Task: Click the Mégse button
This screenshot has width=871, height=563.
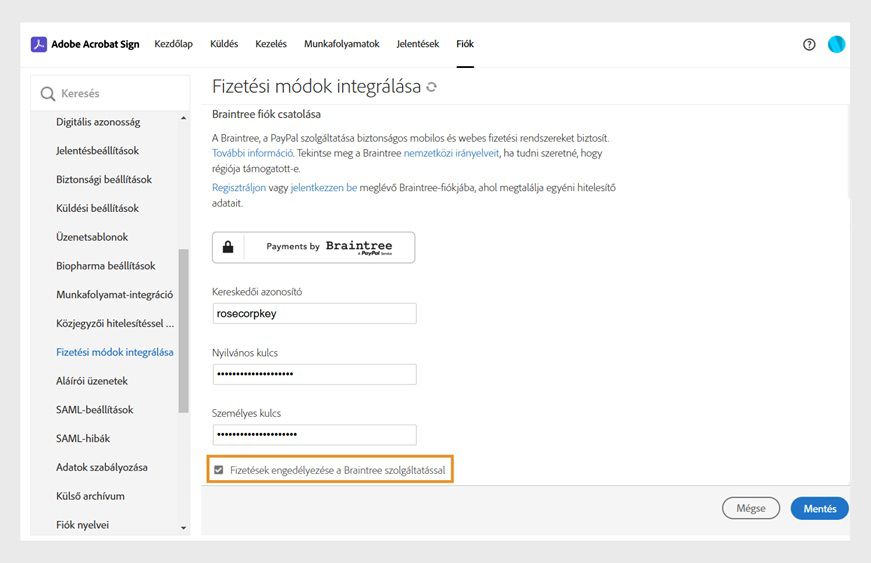Action: [751, 508]
